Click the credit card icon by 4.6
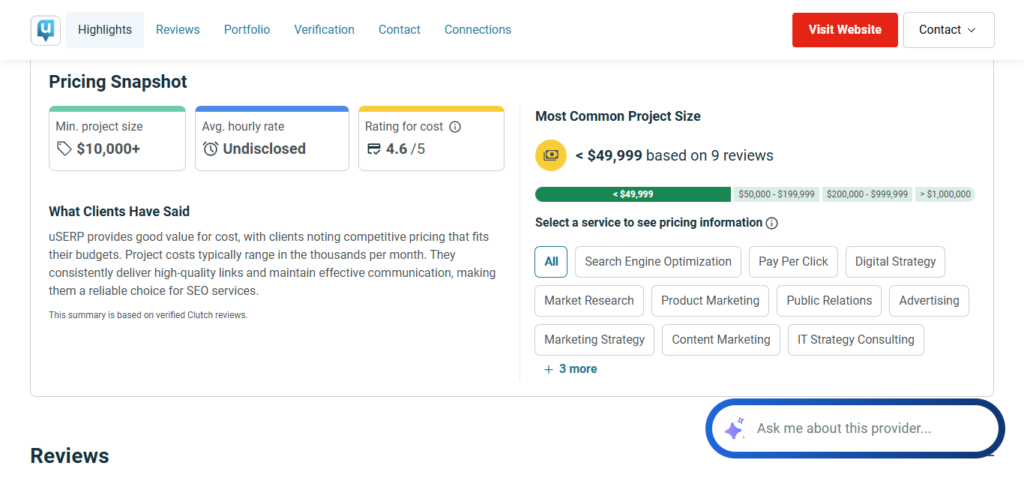 click(x=374, y=149)
